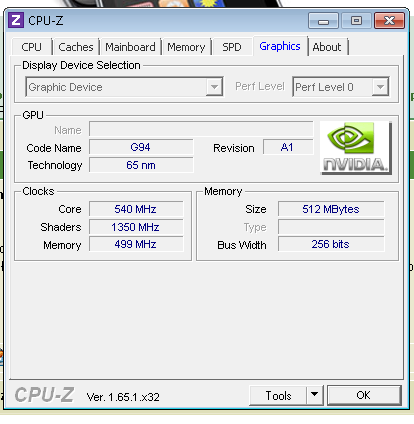Select the Graphics tab
The image size is (414, 424).
click(x=280, y=46)
